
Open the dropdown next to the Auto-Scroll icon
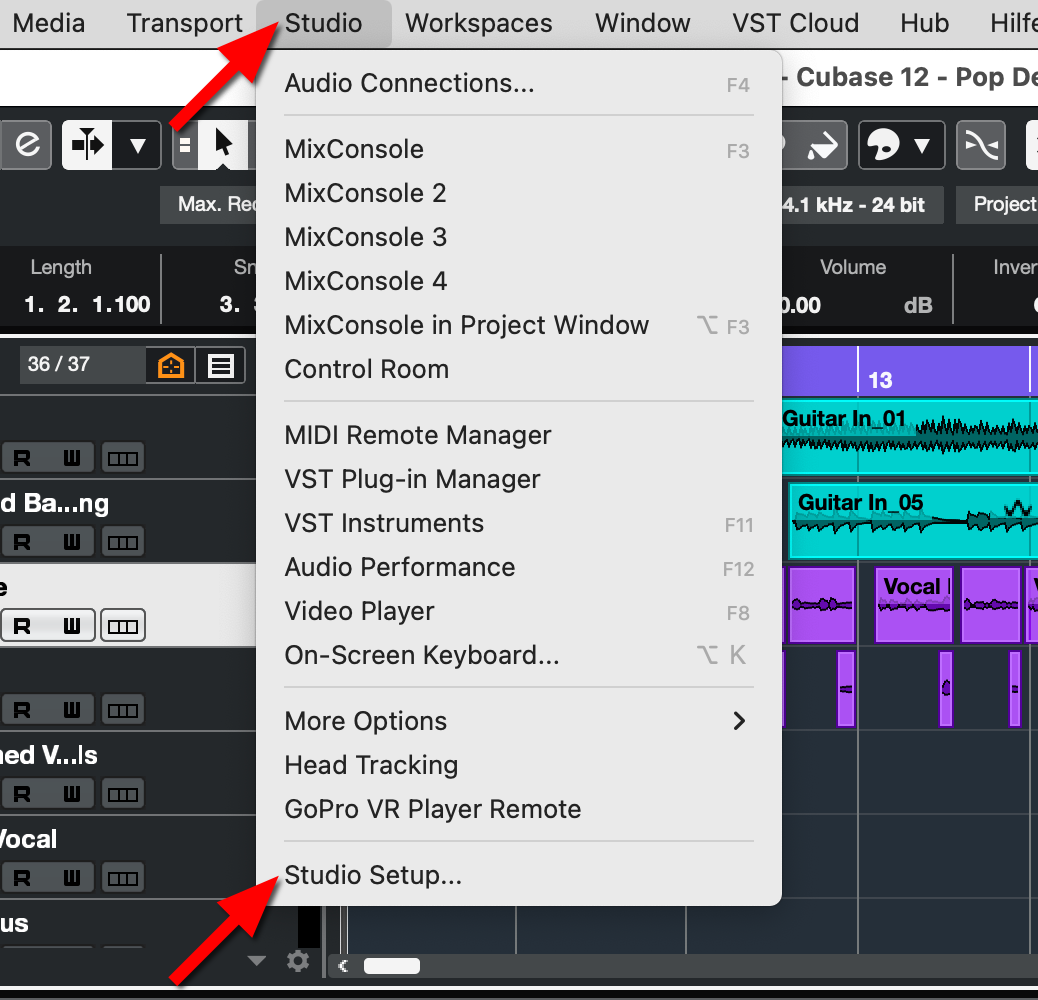click(x=137, y=144)
